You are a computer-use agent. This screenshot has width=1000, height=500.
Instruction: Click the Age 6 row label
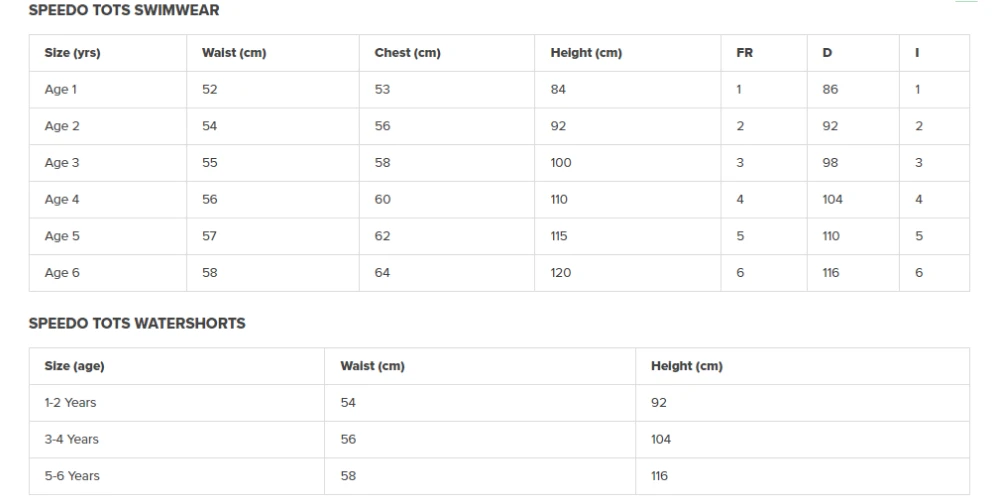(x=62, y=273)
